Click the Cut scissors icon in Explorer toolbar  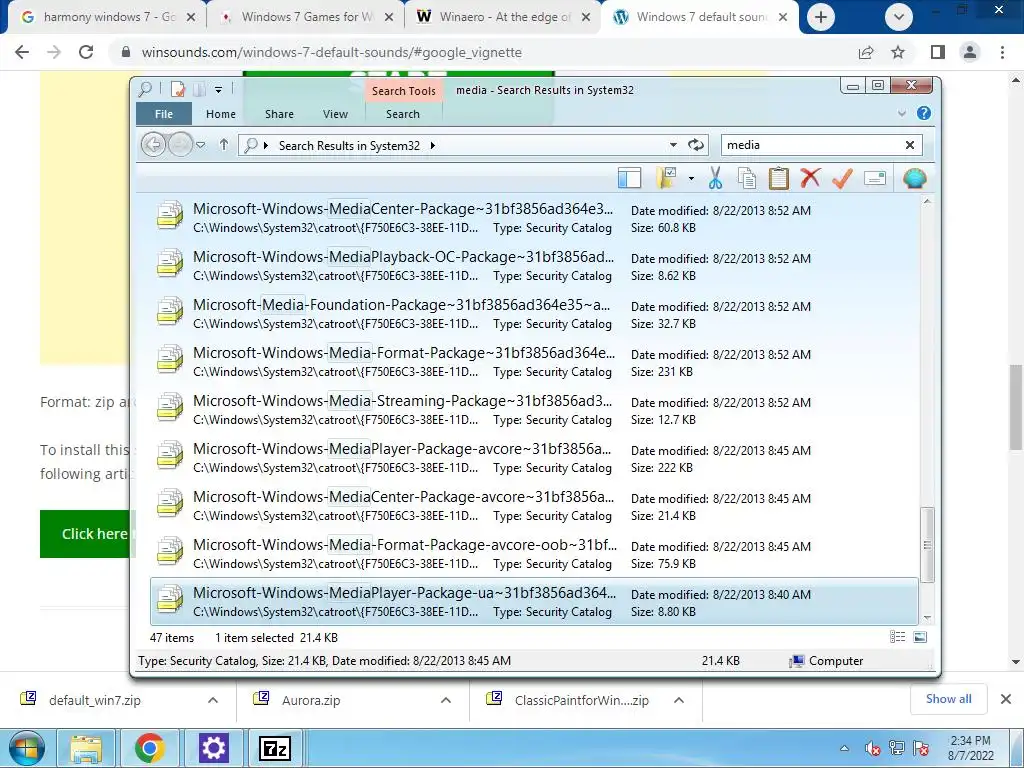pos(715,178)
